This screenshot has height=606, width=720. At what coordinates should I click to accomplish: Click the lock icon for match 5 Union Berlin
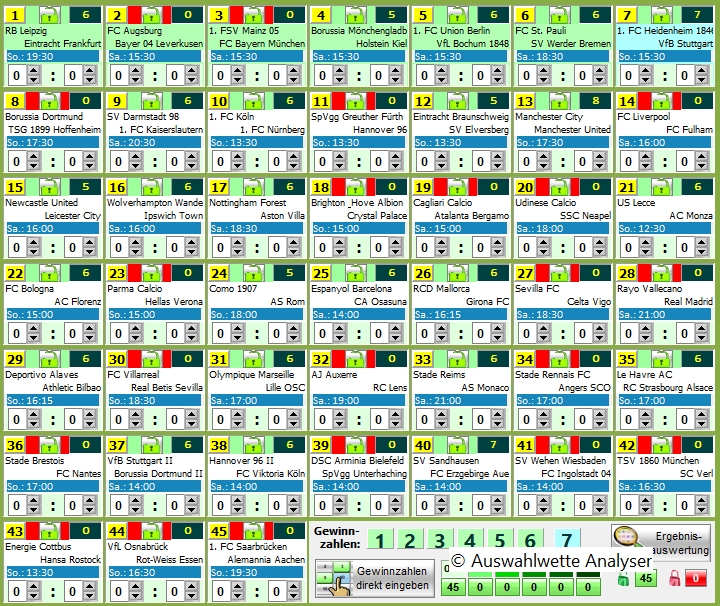[458, 16]
